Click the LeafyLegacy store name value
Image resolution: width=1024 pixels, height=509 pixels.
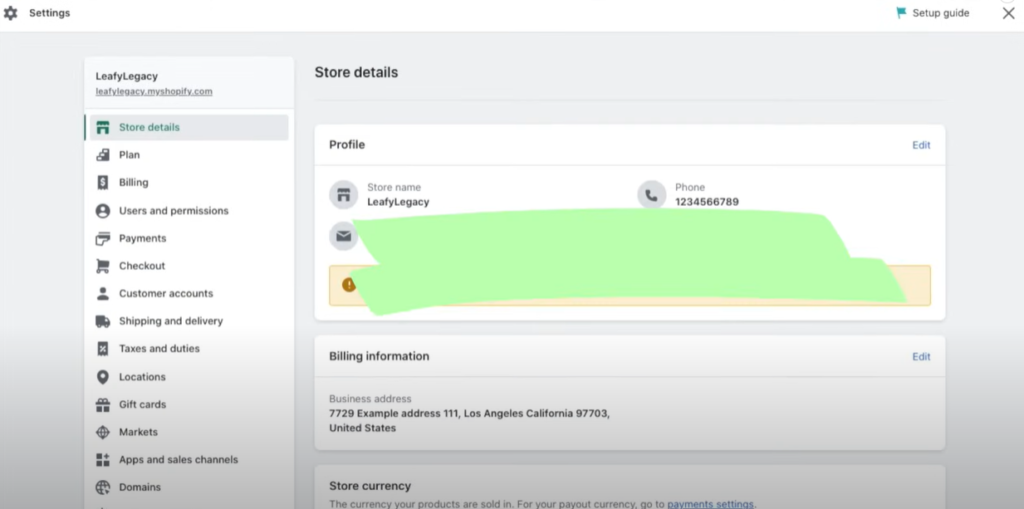click(398, 203)
